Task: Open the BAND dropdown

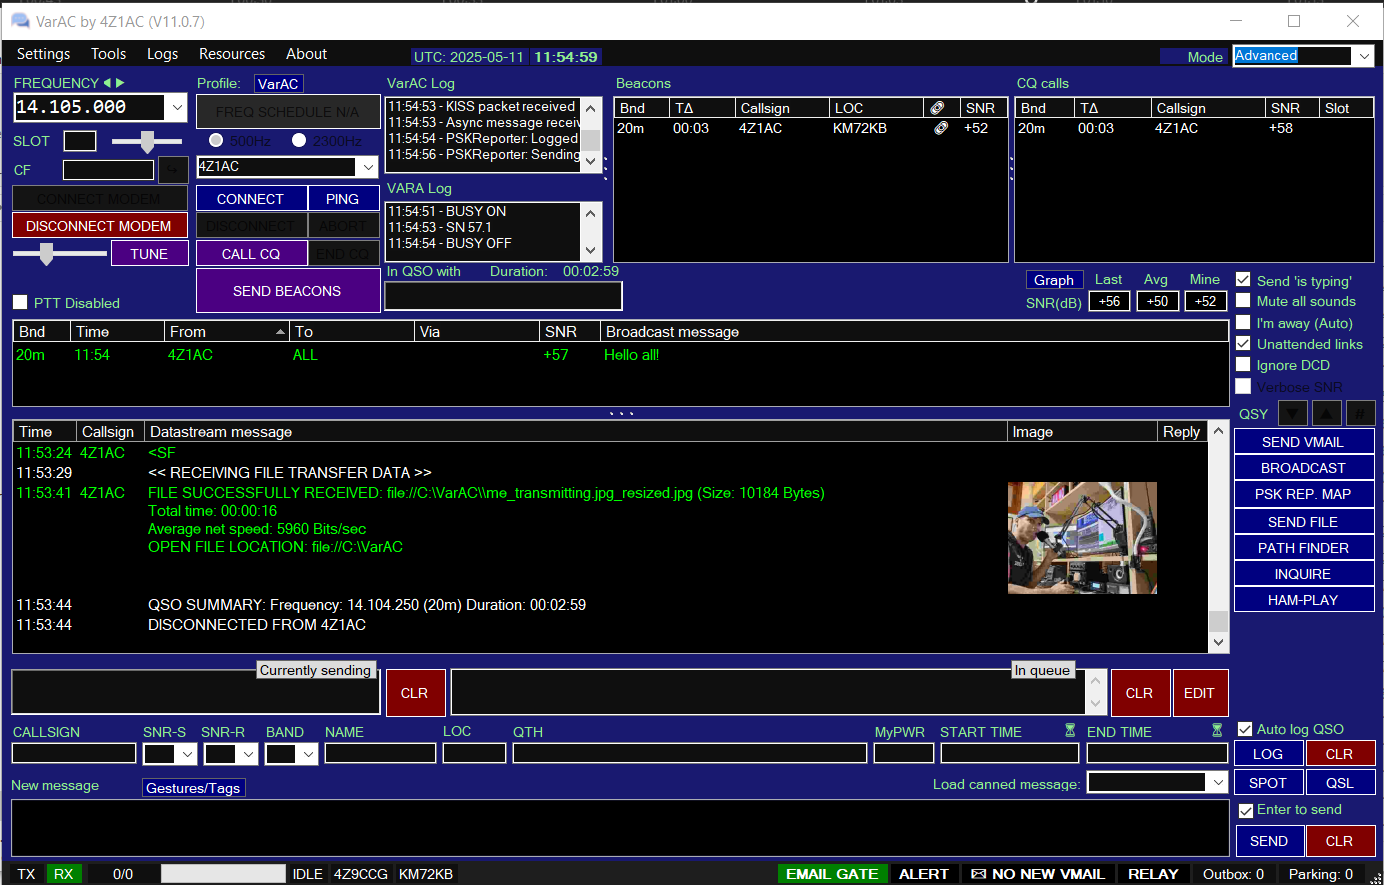Action: (x=308, y=754)
